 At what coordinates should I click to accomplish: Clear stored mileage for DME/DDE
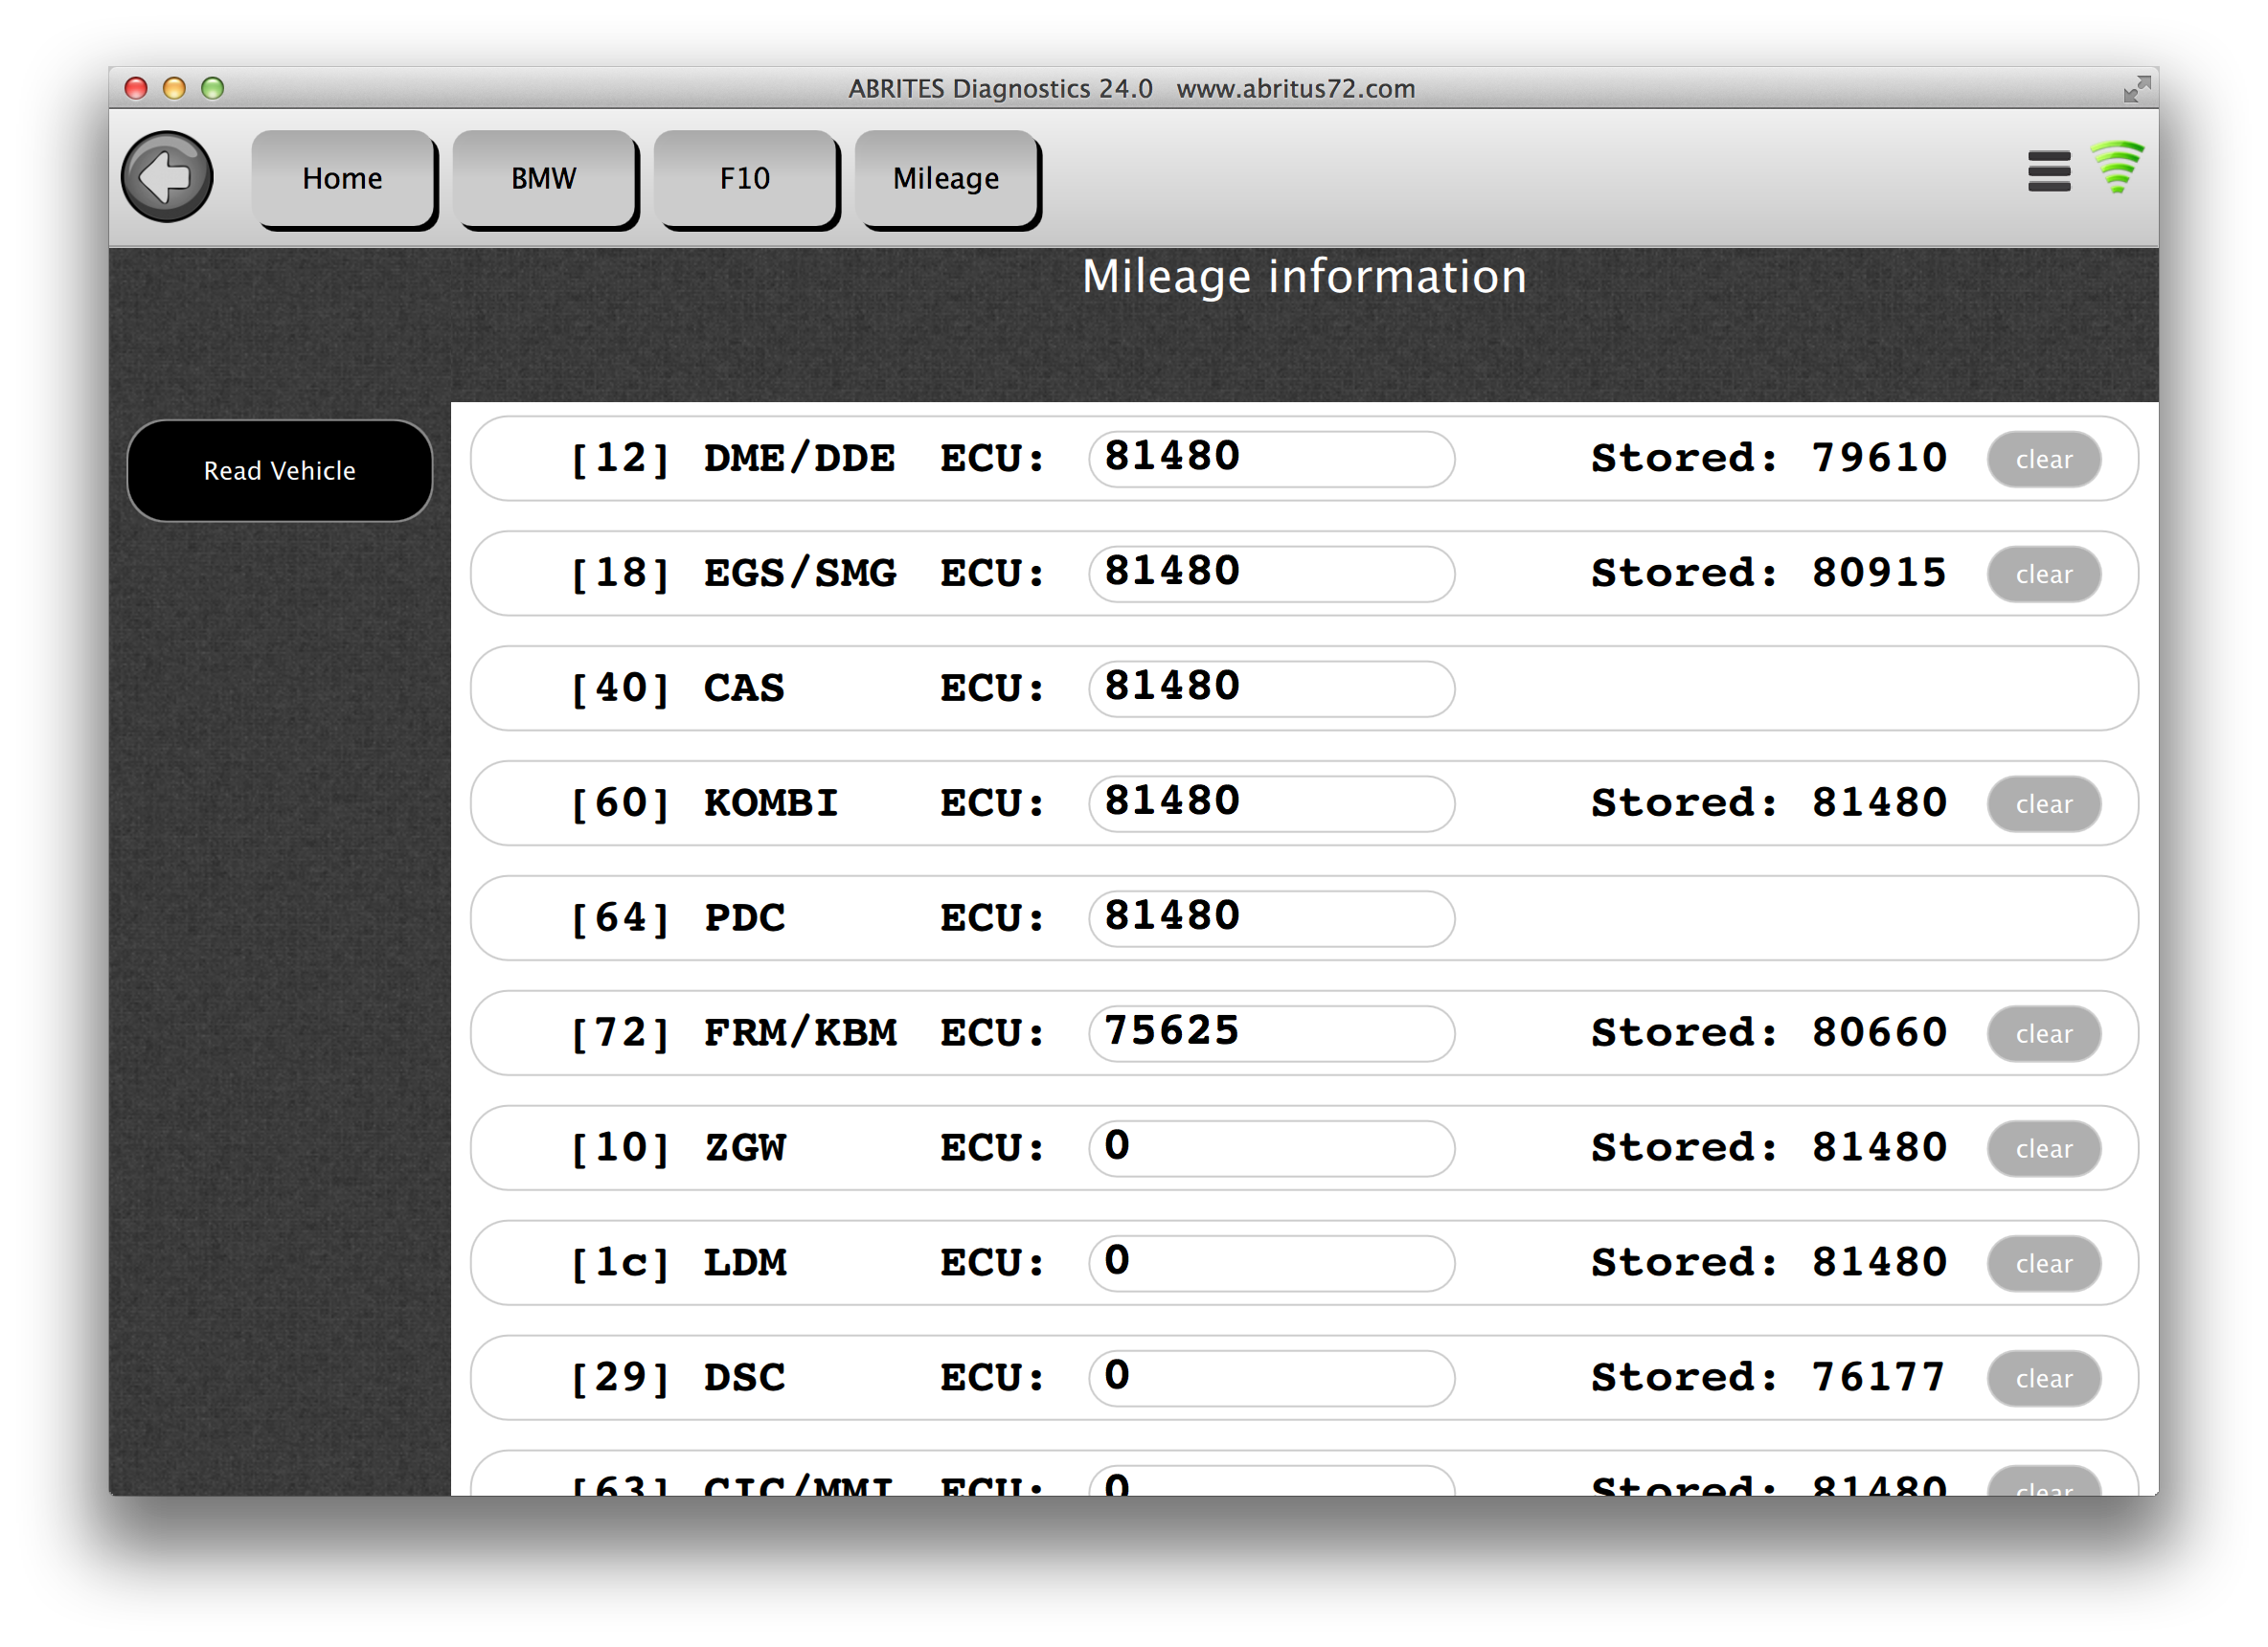pyautogui.click(x=2043, y=460)
